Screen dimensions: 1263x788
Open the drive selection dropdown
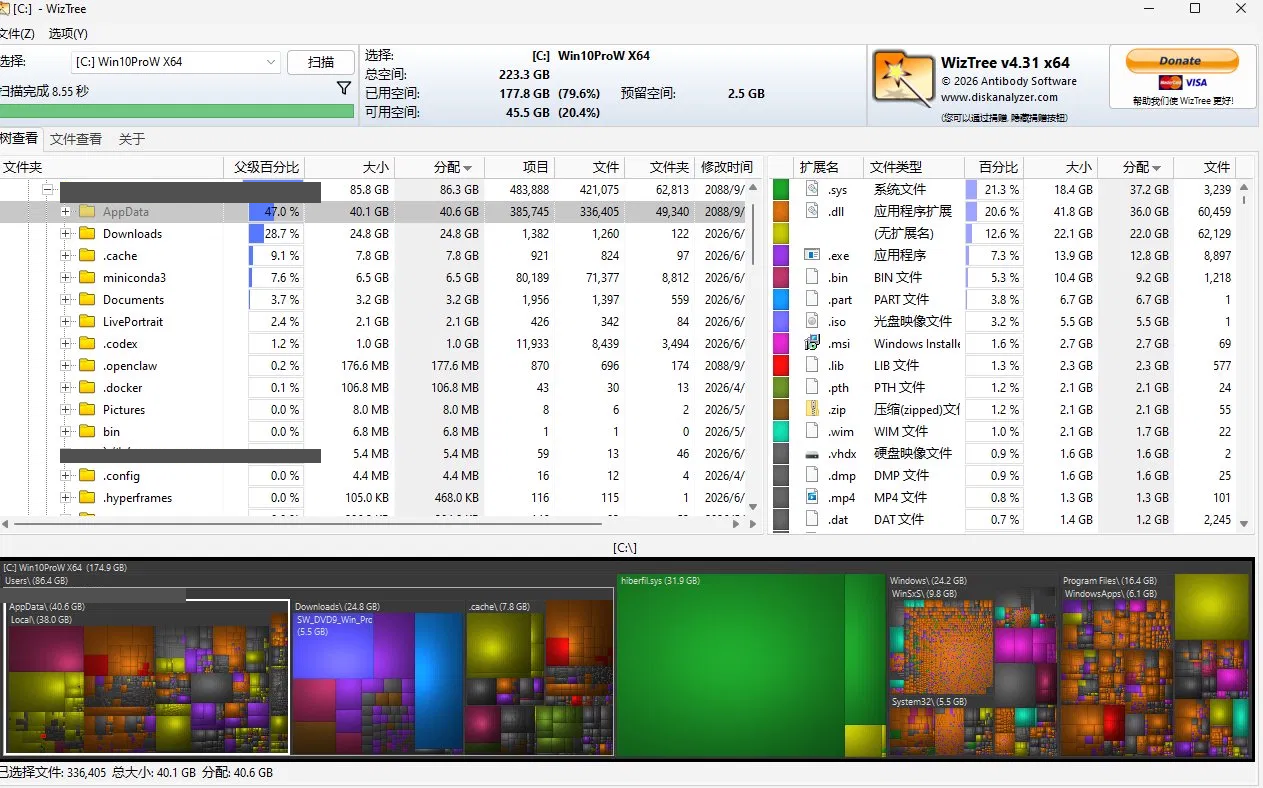pyautogui.click(x=175, y=62)
